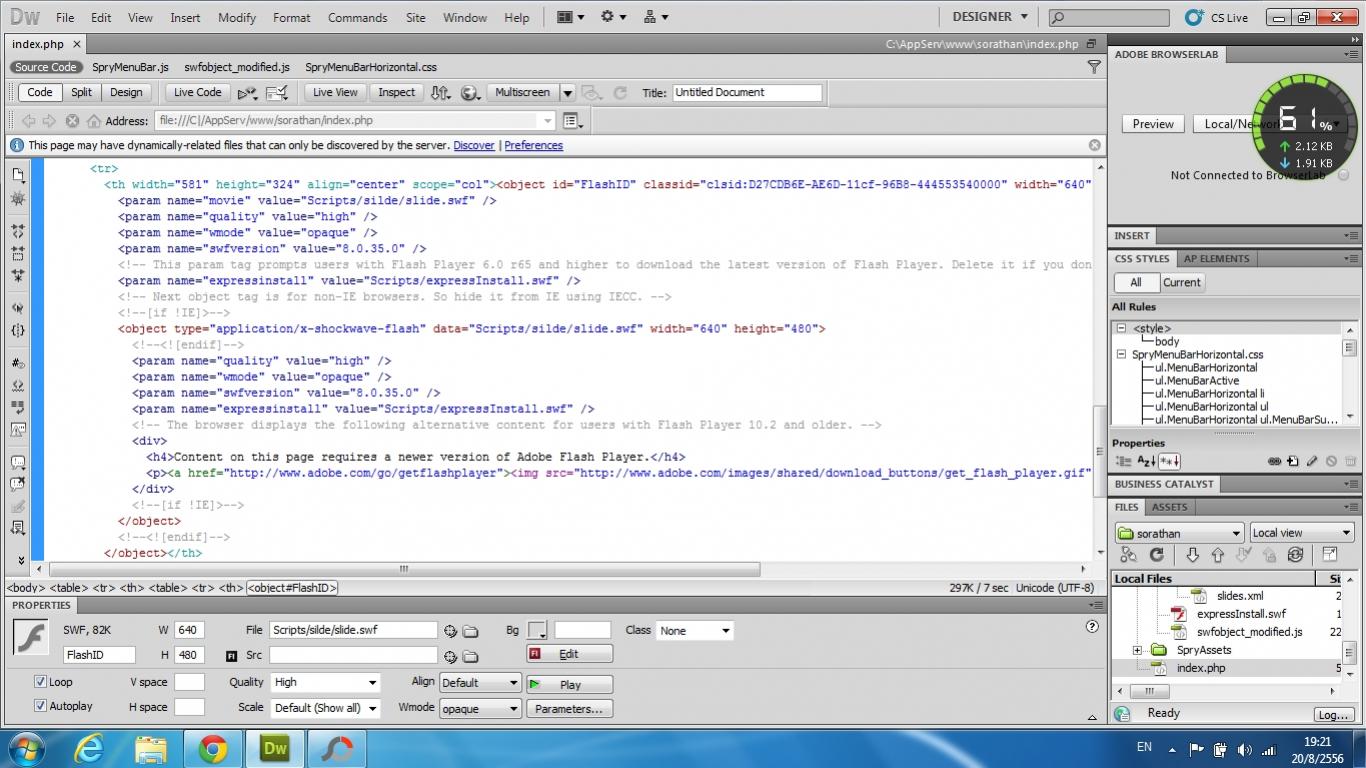Screen dimensions: 1366x768
Task: Open properties panel help icon
Action: 1092,627
